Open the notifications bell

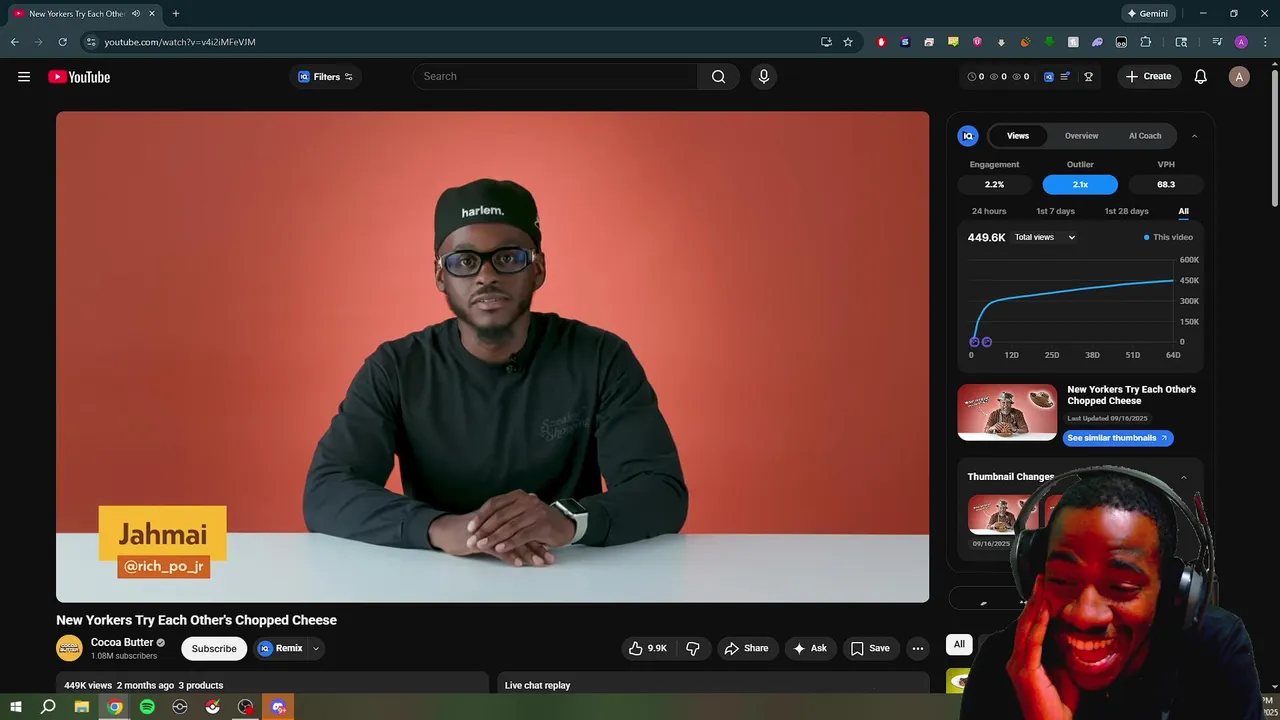tap(1201, 77)
